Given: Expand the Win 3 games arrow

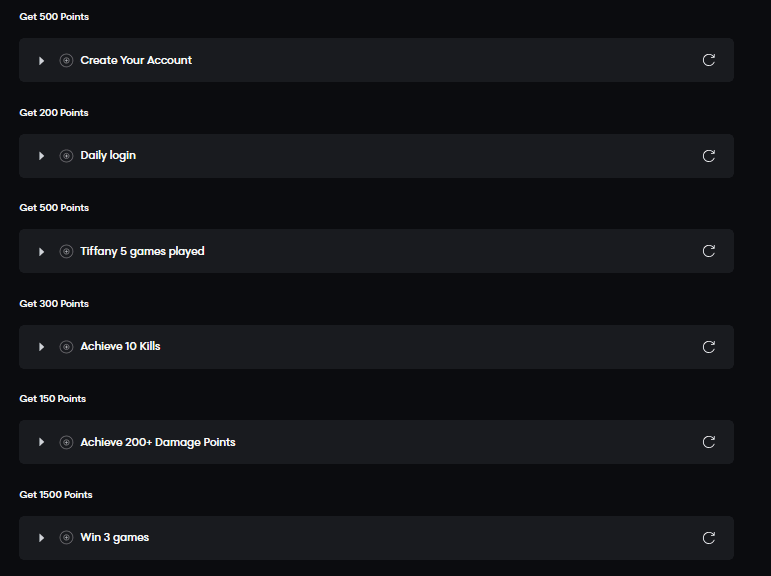Looking at the screenshot, I should tap(42, 538).
